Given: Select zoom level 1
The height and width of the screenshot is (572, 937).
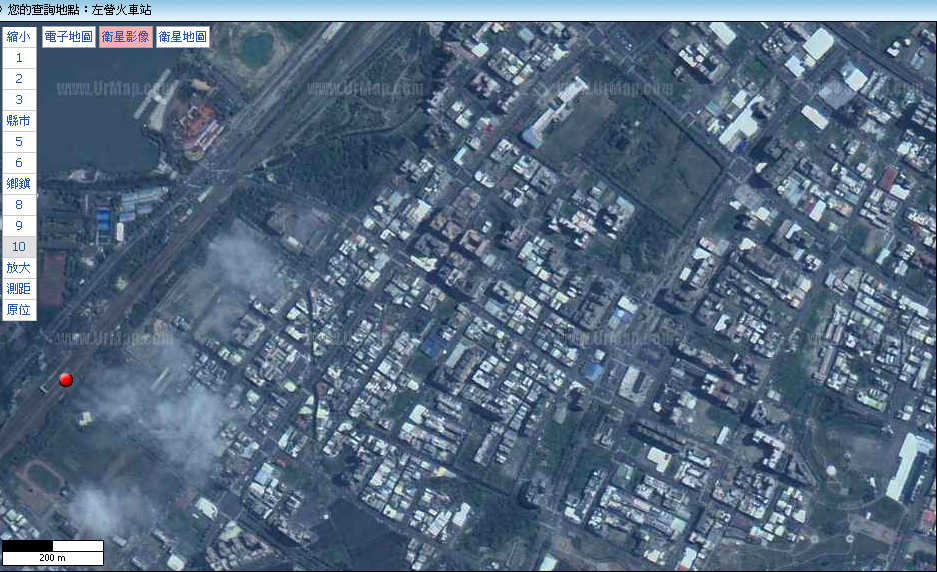Looking at the screenshot, I should [x=19, y=58].
